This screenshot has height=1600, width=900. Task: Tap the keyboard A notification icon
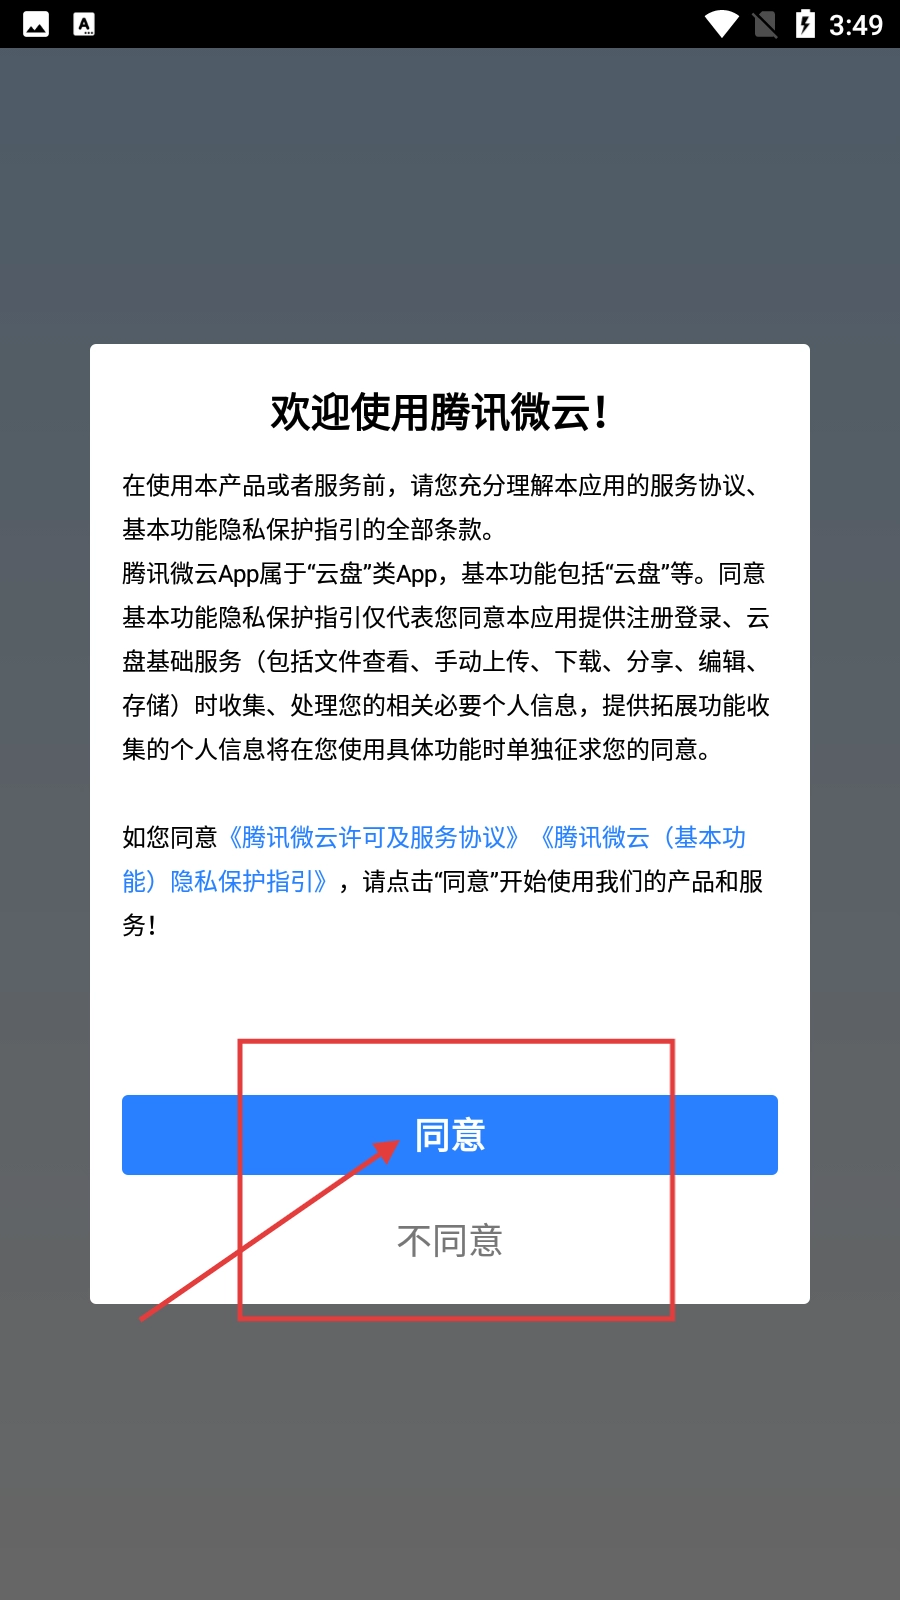85,24
